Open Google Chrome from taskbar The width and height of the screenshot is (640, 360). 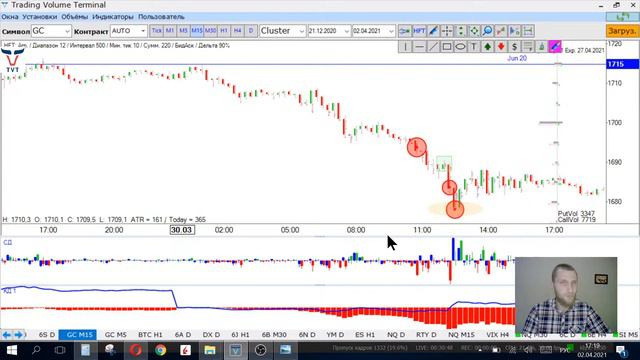160,350
